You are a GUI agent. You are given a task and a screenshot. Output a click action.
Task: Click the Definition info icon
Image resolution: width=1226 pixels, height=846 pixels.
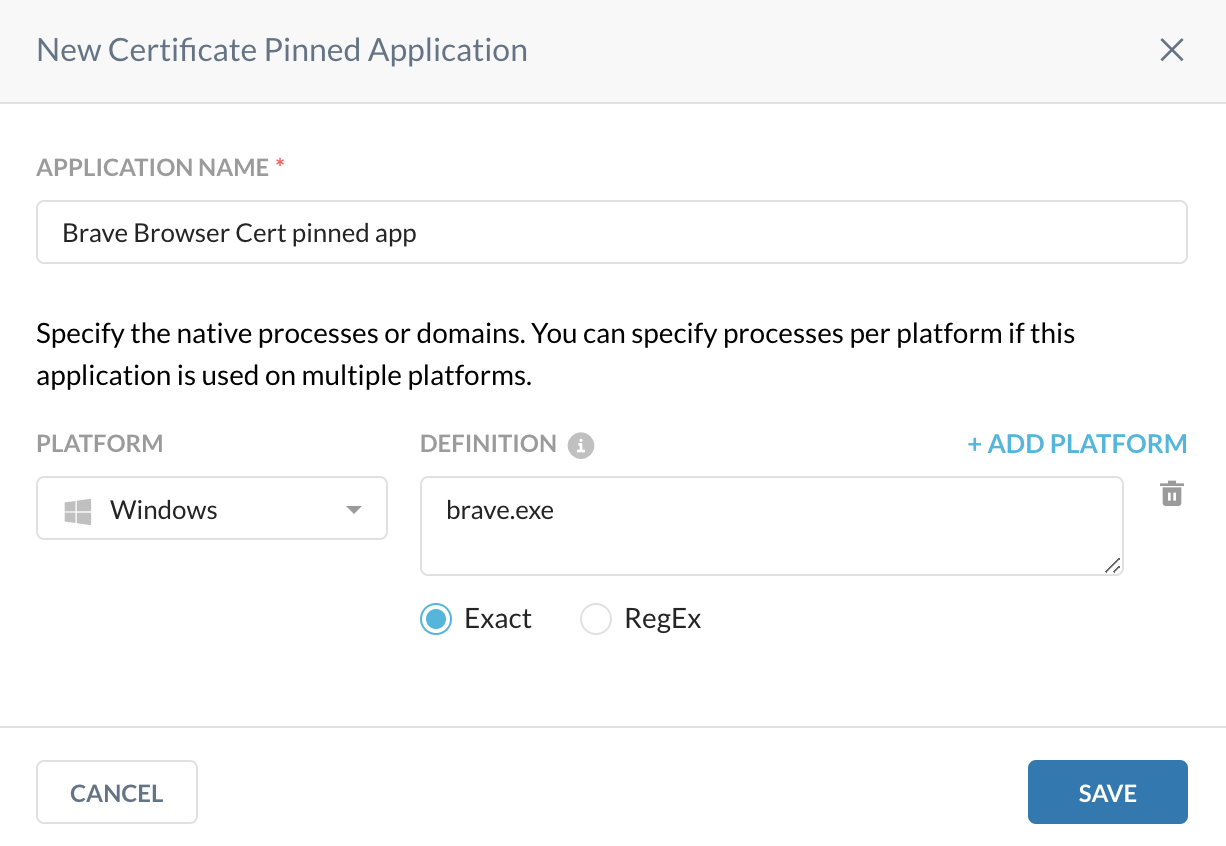(x=581, y=445)
